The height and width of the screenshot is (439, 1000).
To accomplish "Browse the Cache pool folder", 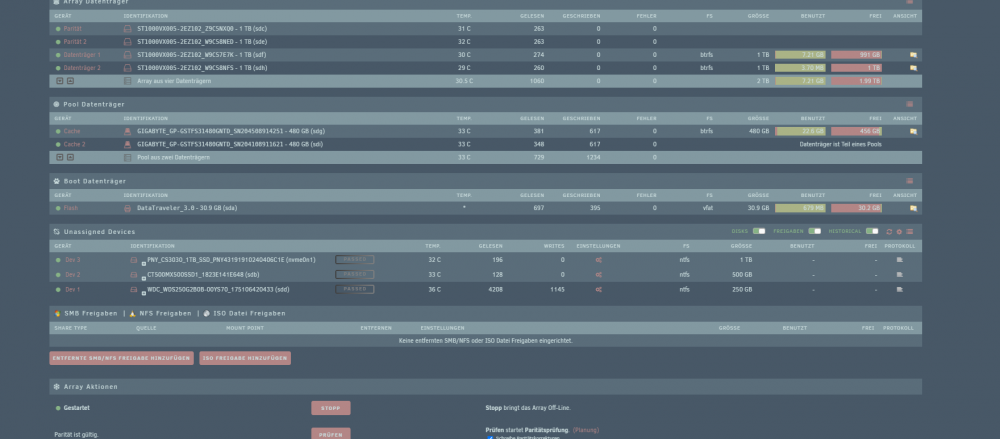I will [913, 131].
